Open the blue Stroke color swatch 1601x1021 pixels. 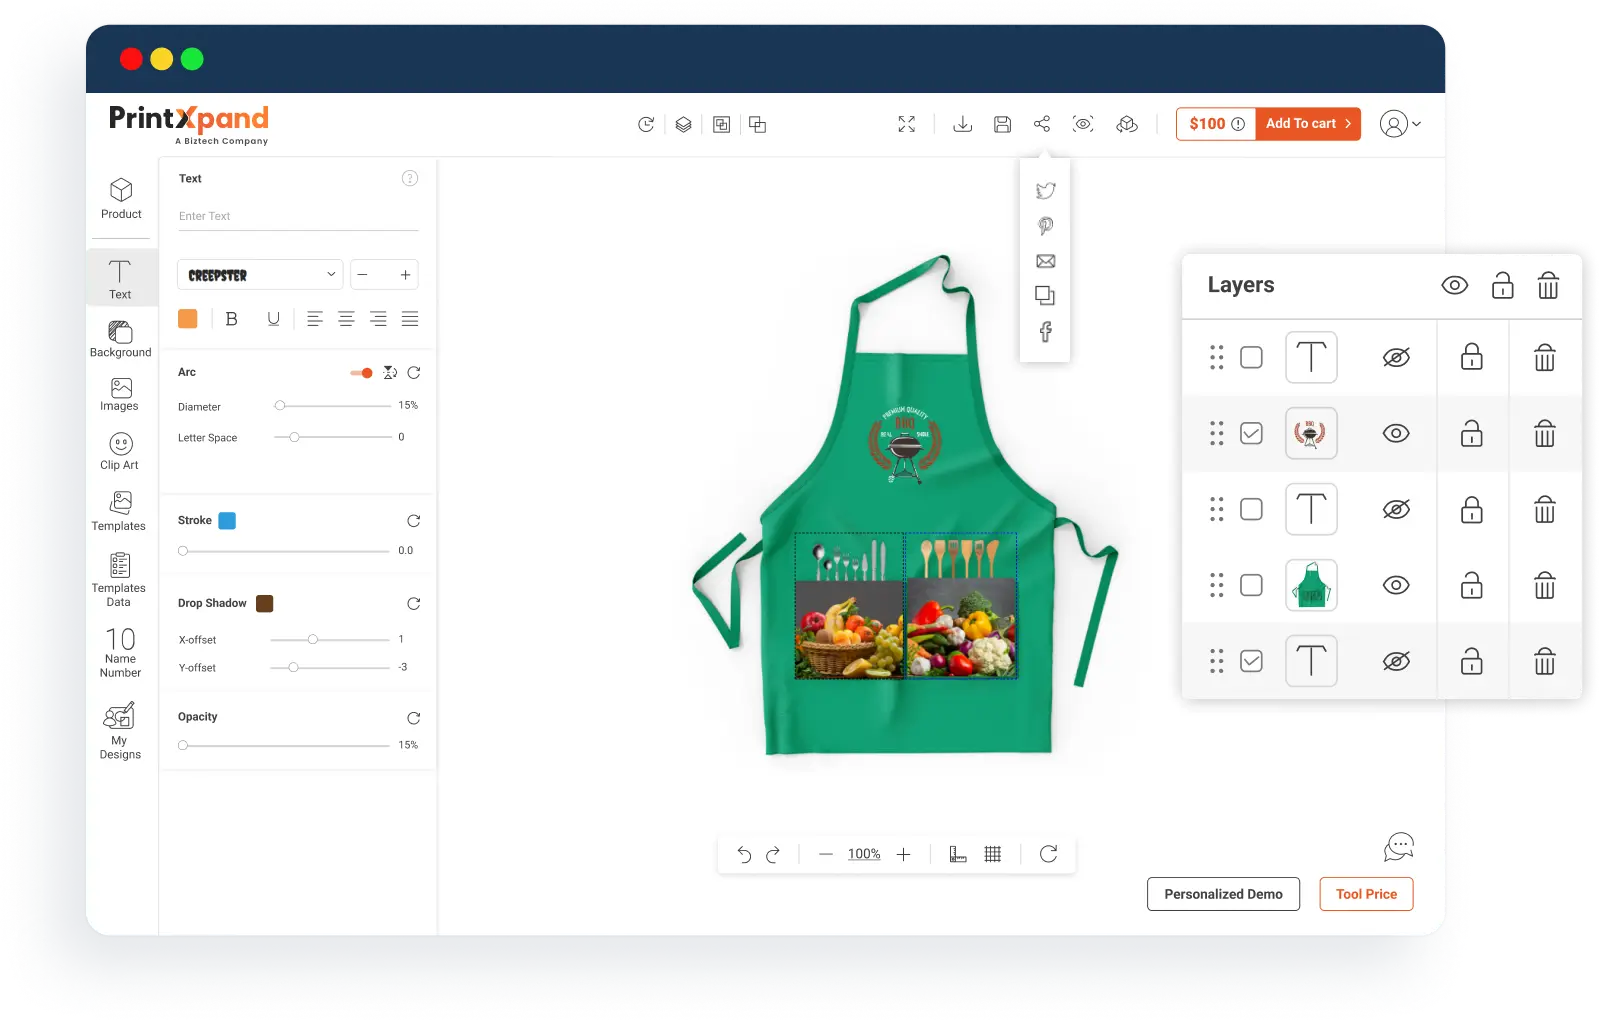point(227,521)
